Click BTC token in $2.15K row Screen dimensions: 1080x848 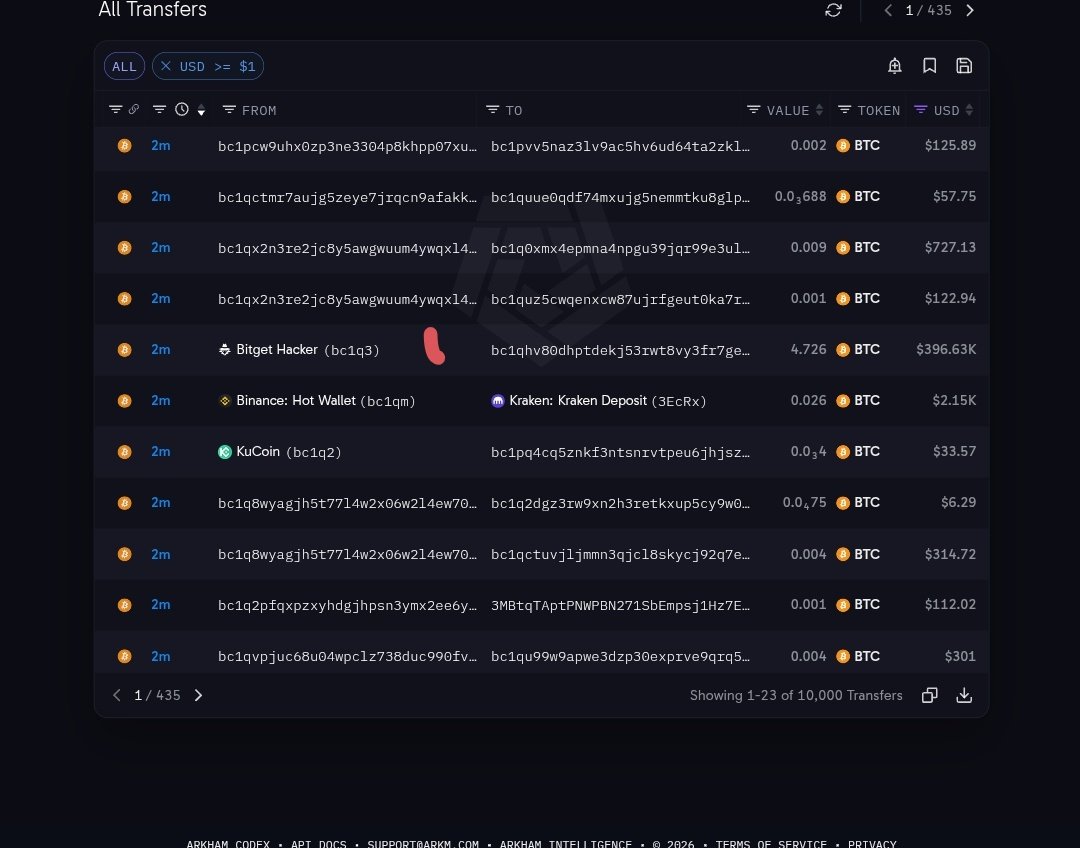pyautogui.click(x=858, y=401)
